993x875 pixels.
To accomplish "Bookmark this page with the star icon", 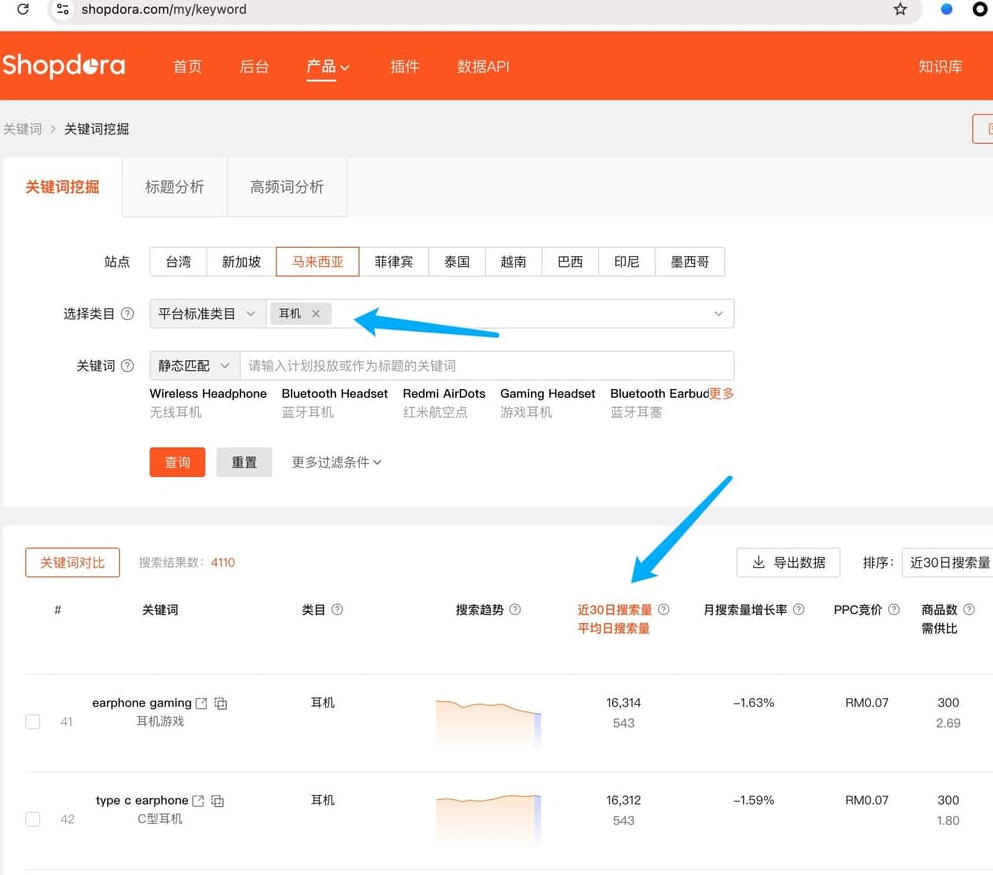I will click(x=900, y=9).
